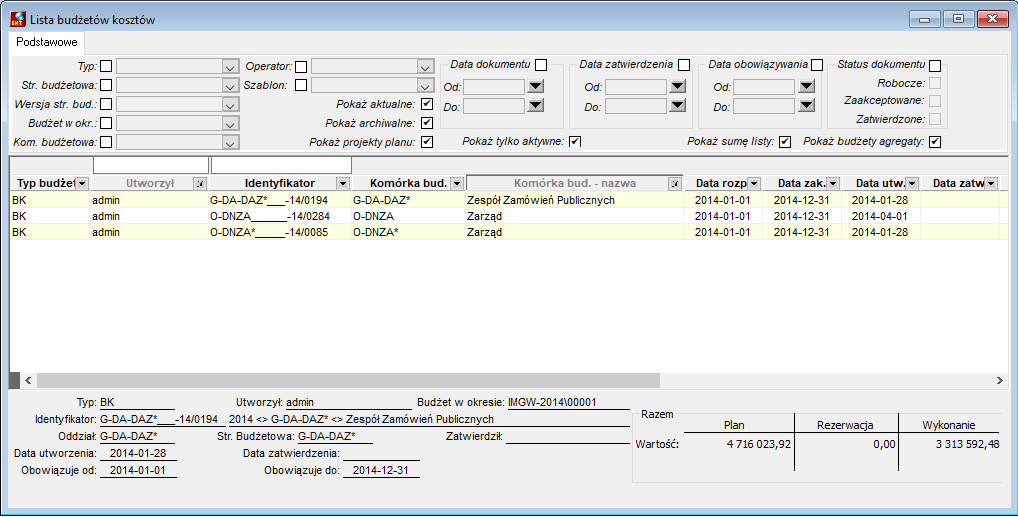This screenshot has width=1018, height=517.
Task: Select row O-DNZA______-14/0284
Action: [x=509, y=216]
